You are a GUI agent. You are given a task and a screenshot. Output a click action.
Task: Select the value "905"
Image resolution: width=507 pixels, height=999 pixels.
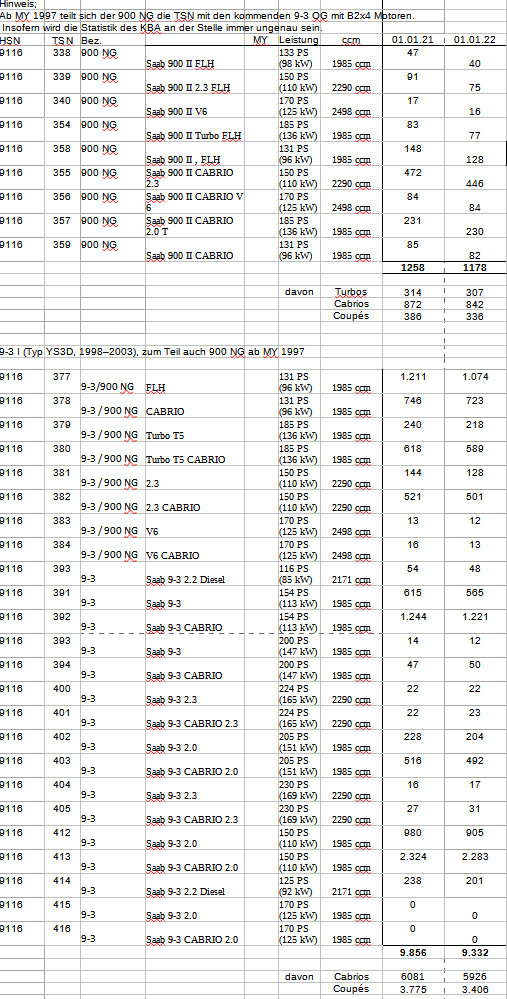pyautogui.click(x=475, y=832)
